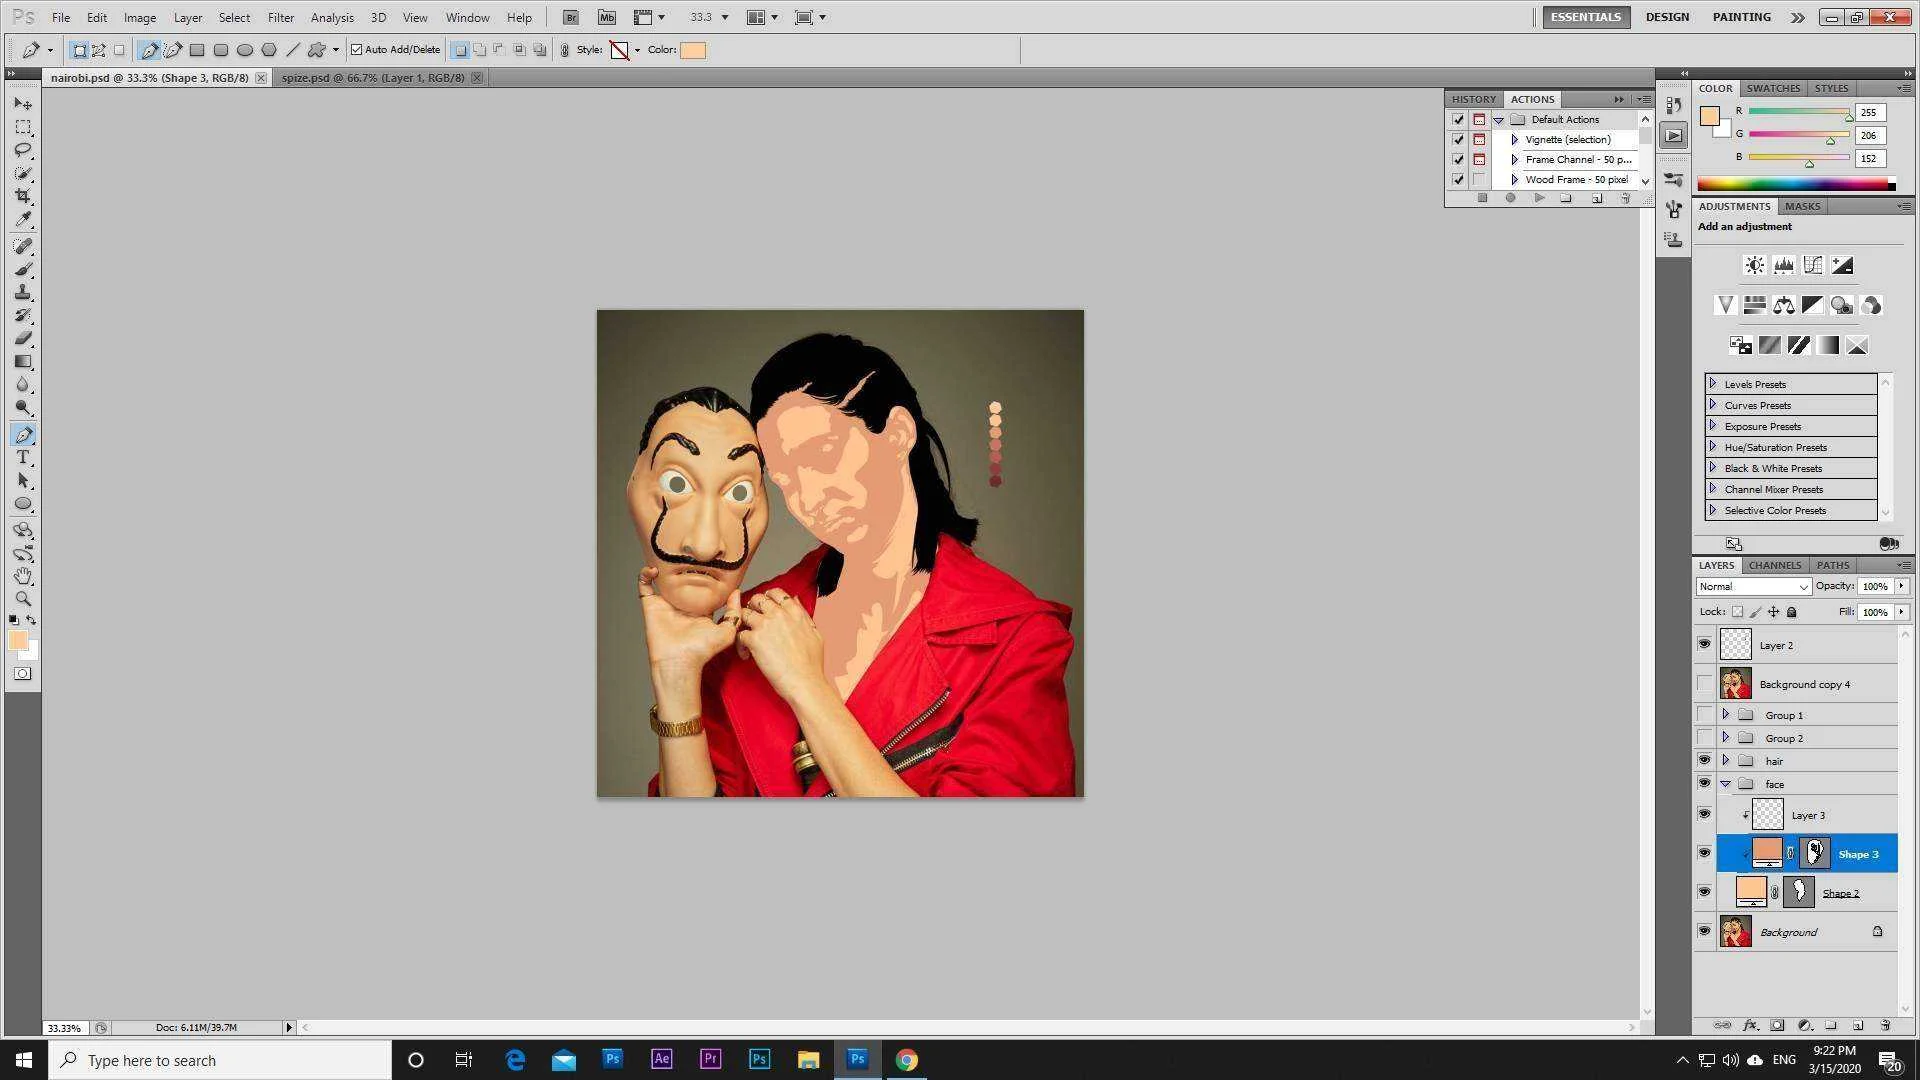
Task: Click the Color Balance adjustment icon
Action: coord(1783,305)
